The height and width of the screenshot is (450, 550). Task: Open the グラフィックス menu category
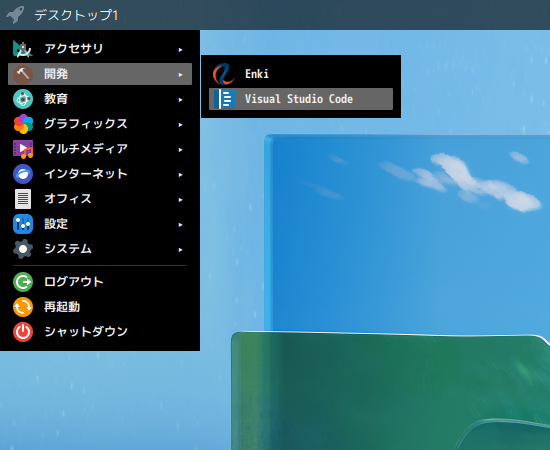click(x=100, y=124)
